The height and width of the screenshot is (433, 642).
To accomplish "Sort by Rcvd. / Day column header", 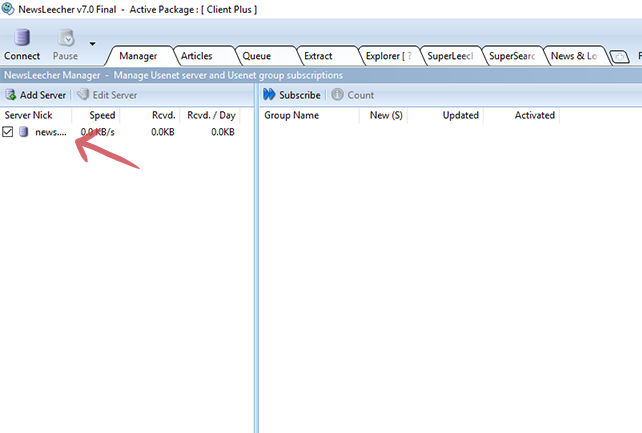I will coord(210,115).
